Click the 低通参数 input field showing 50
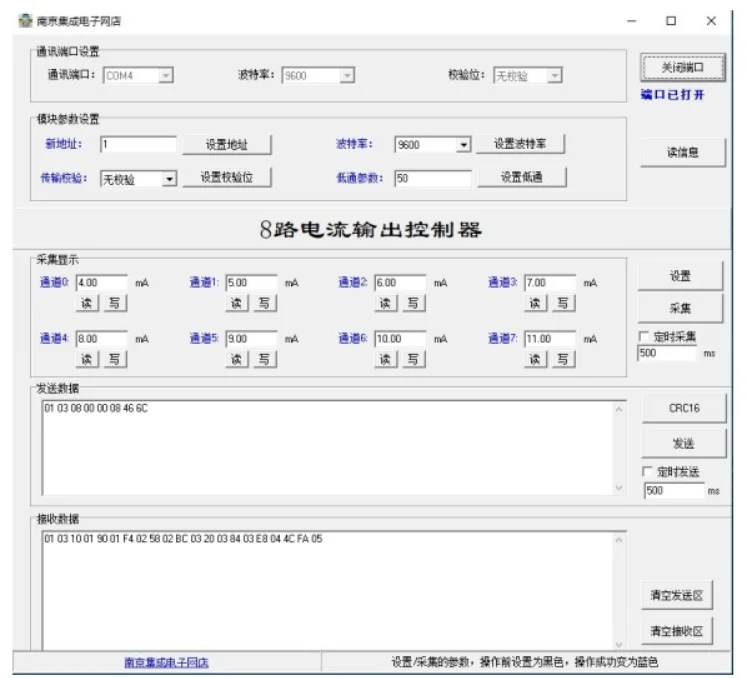Image resolution: width=748 pixels, height=678 pixels. tap(433, 178)
